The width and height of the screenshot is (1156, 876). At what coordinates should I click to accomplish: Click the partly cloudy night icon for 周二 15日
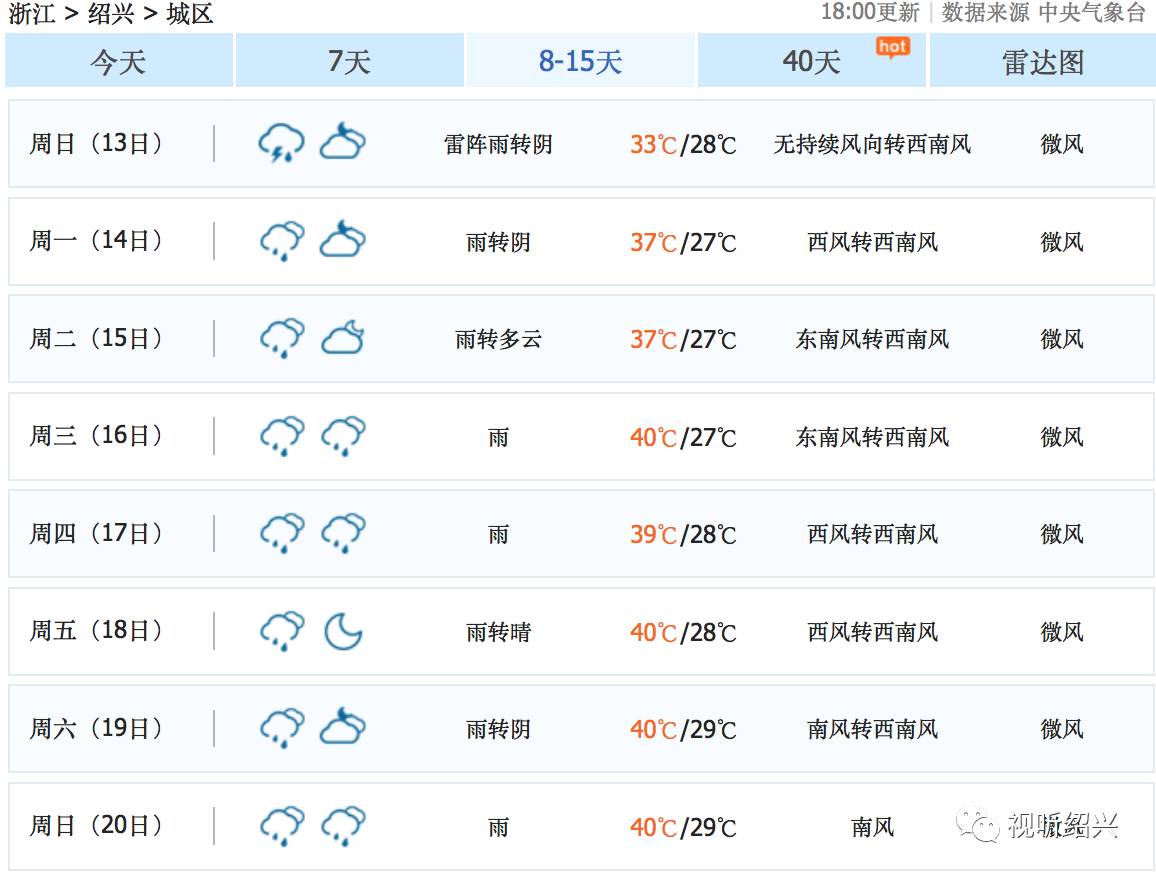[343, 338]
